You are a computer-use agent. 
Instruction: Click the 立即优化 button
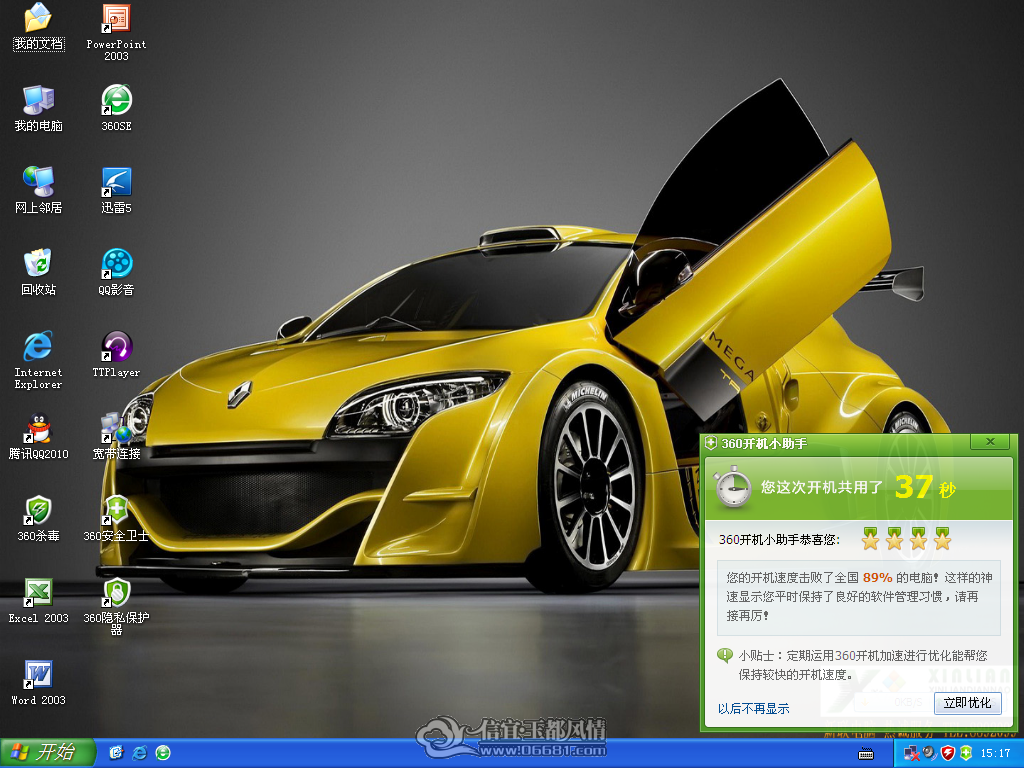click(967, 703)
